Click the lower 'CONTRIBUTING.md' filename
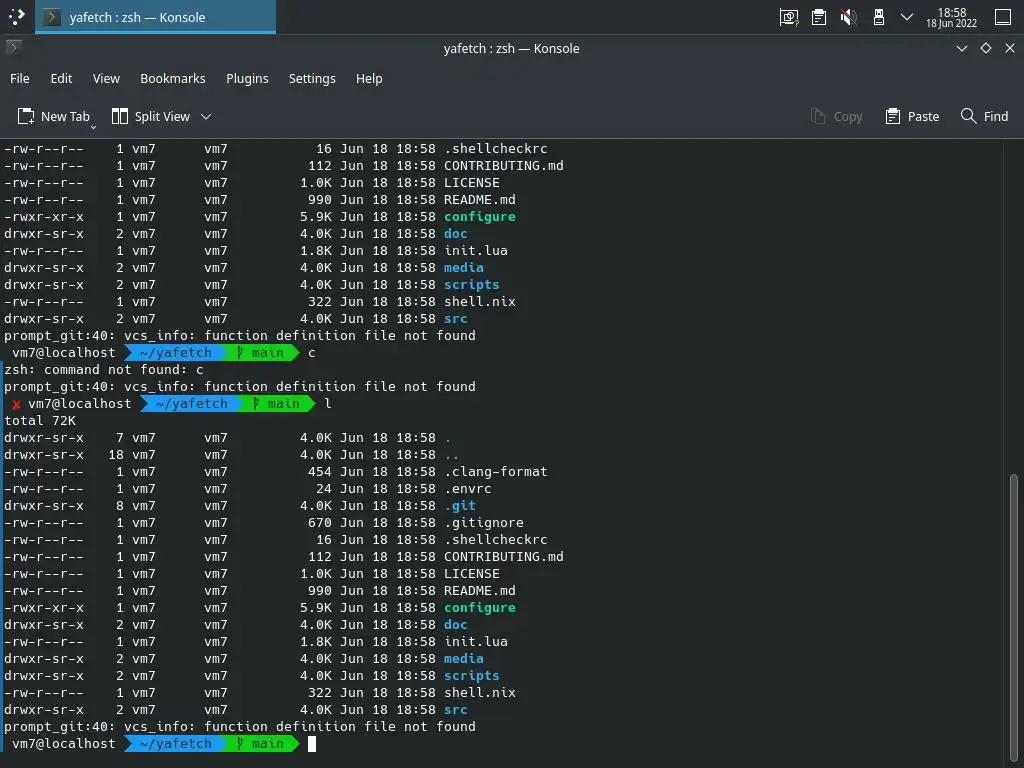Image resolution: width=1024 pixels, height=768 pixels. pyautogui.click(x=504, y=556)
